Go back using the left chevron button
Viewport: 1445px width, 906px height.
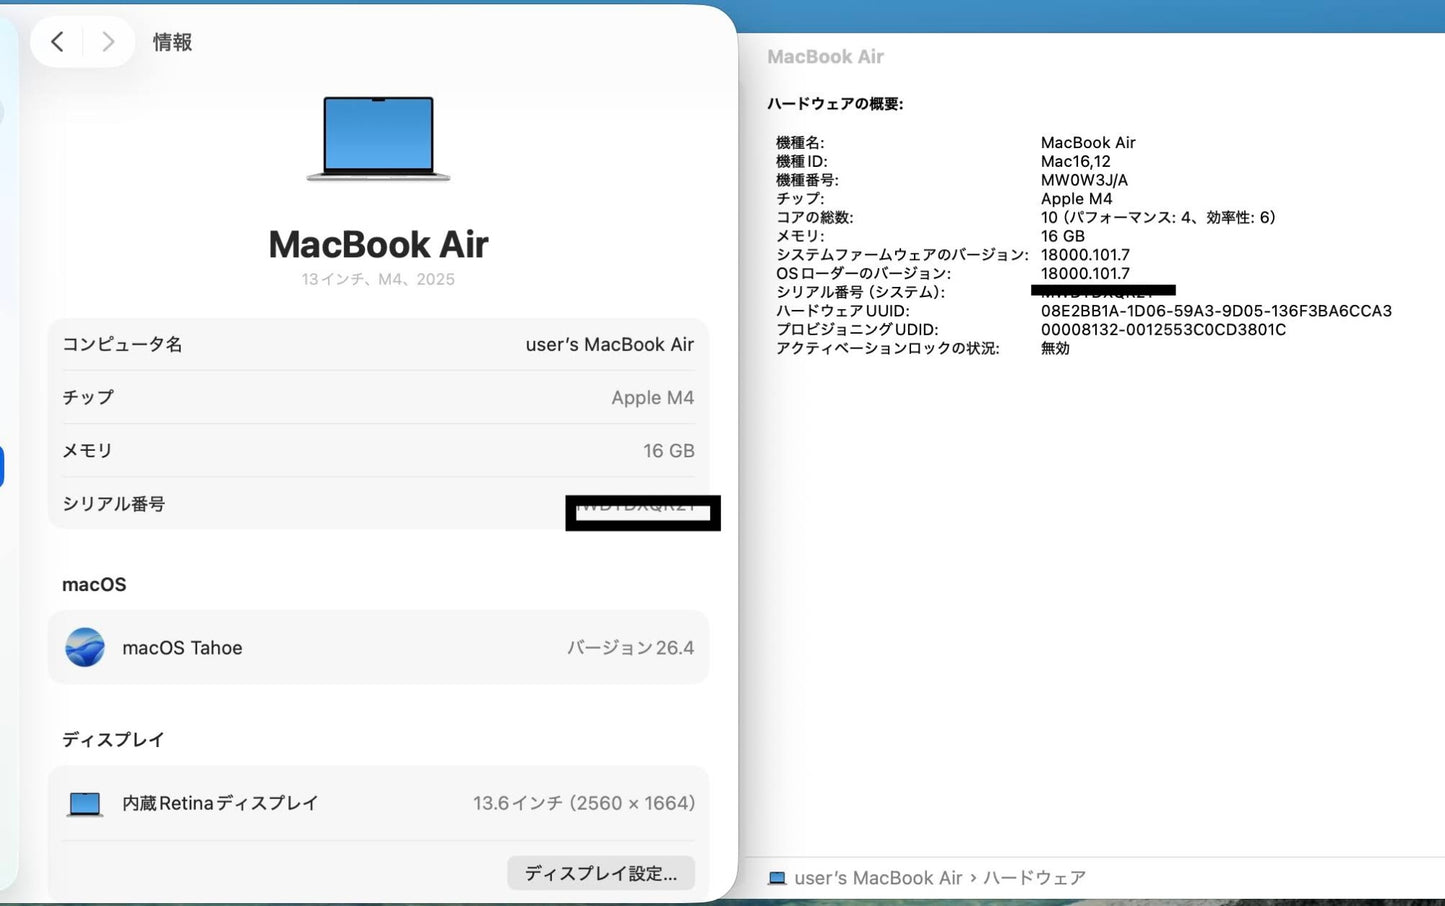(57, 42)
